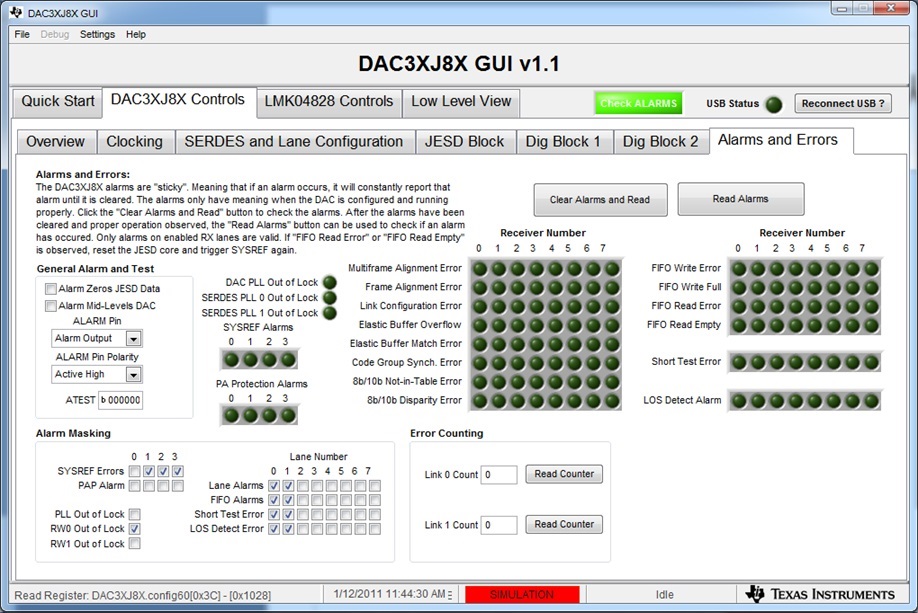
Task: Open the Overview sub-tab
Action: (56, 142)
